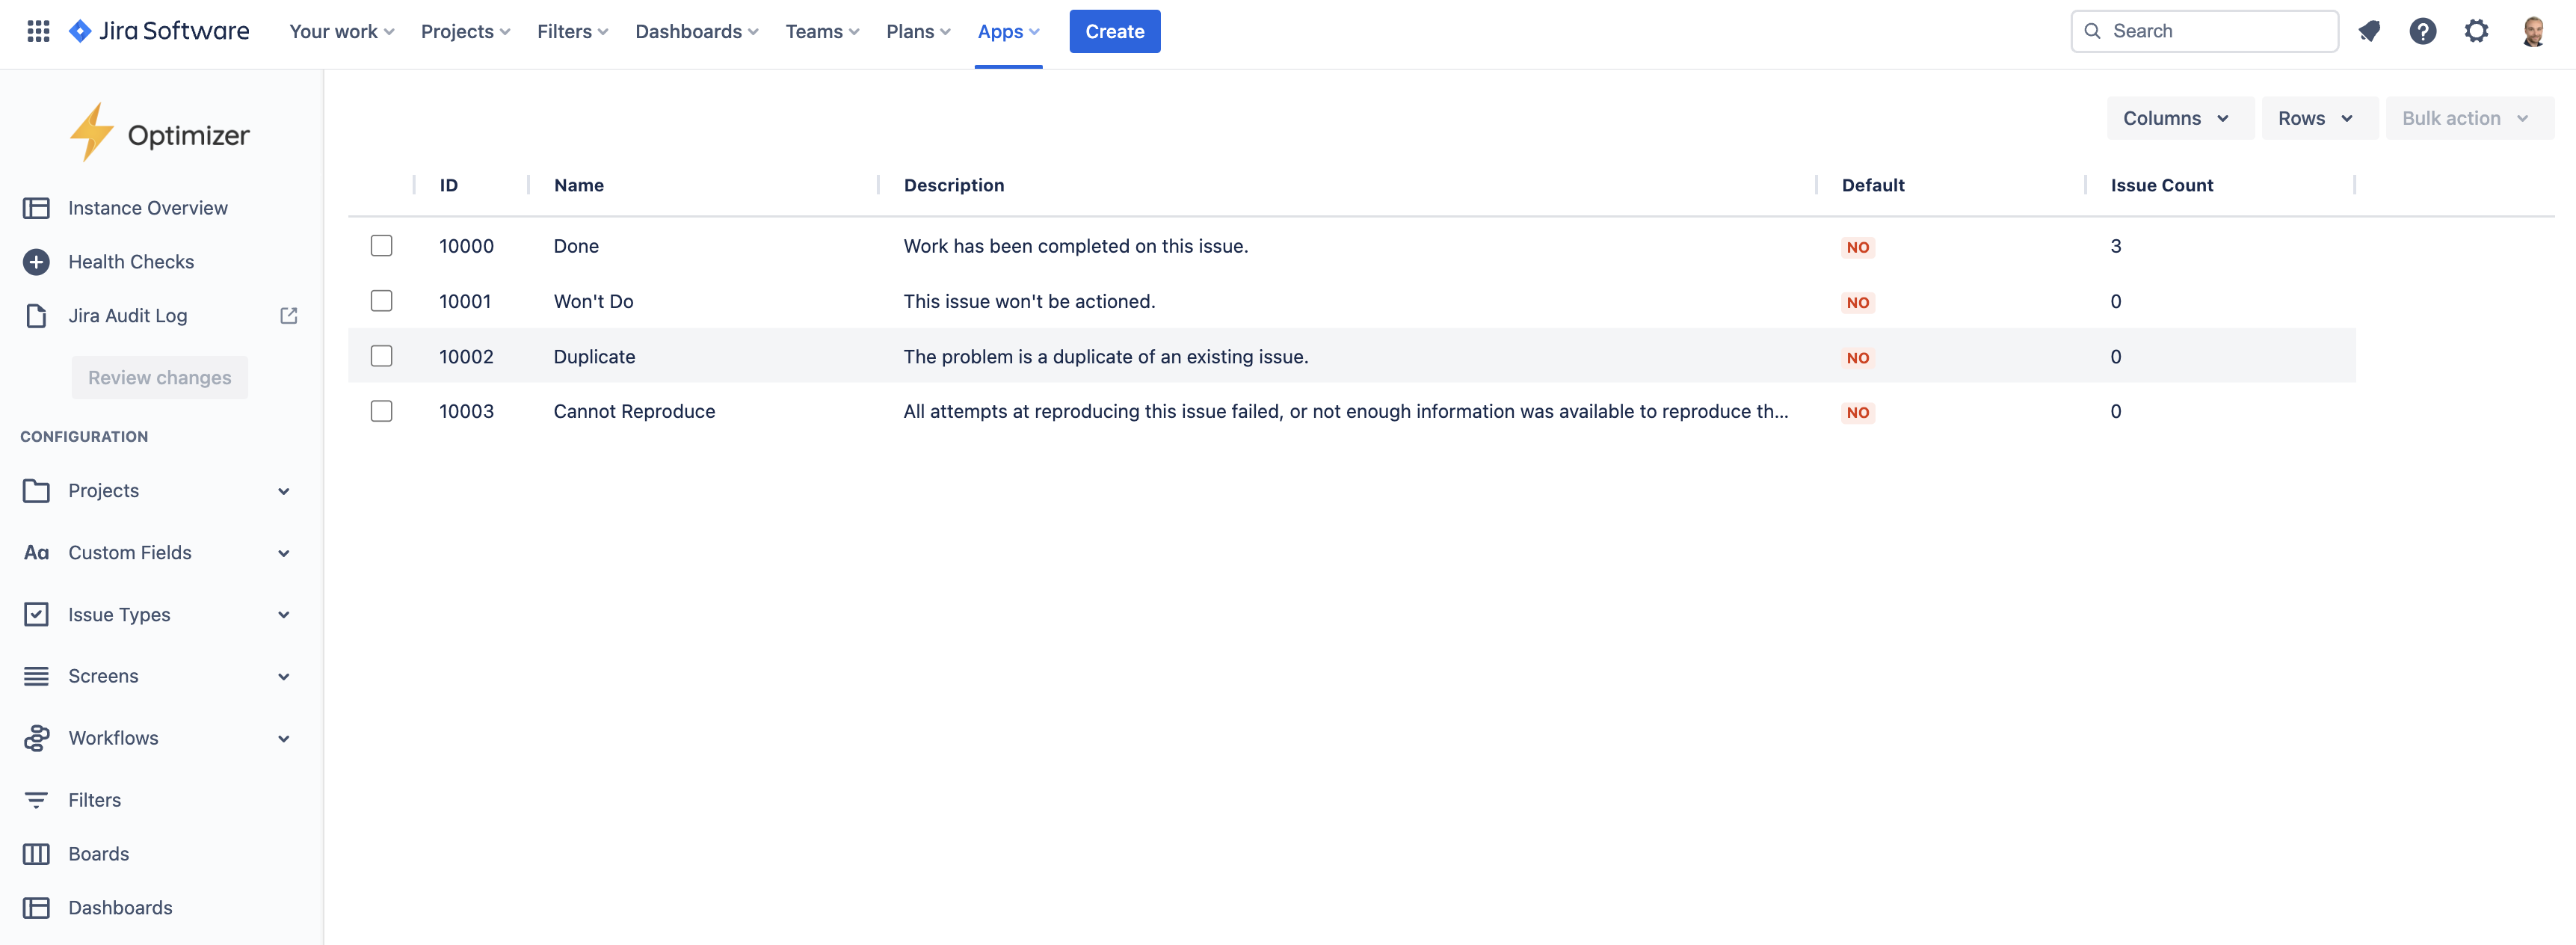Image resolution: width=2576 pixels, height=945 pixels.
Task: Click the notifications icon in header
Action: coord(2369,31)
